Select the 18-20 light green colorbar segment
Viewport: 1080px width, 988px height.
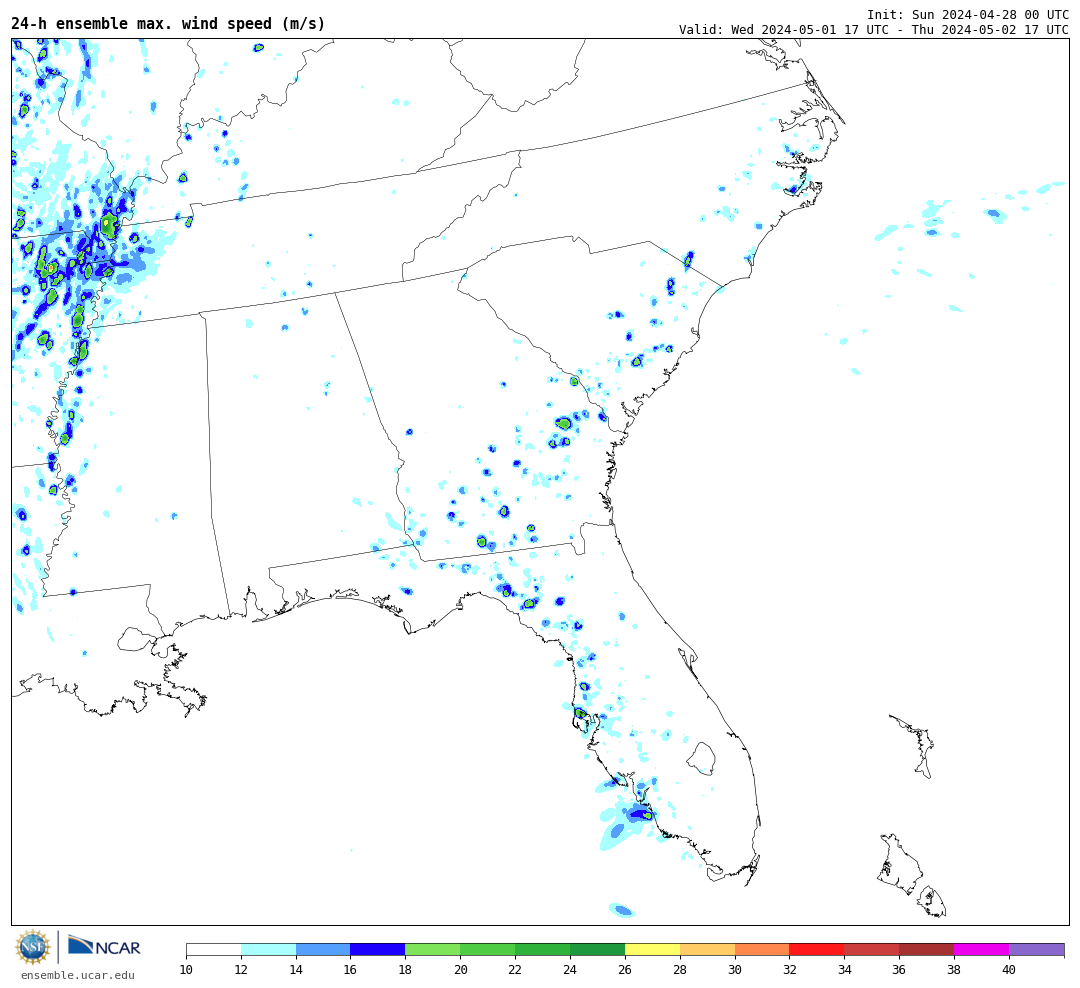(433, 950)
